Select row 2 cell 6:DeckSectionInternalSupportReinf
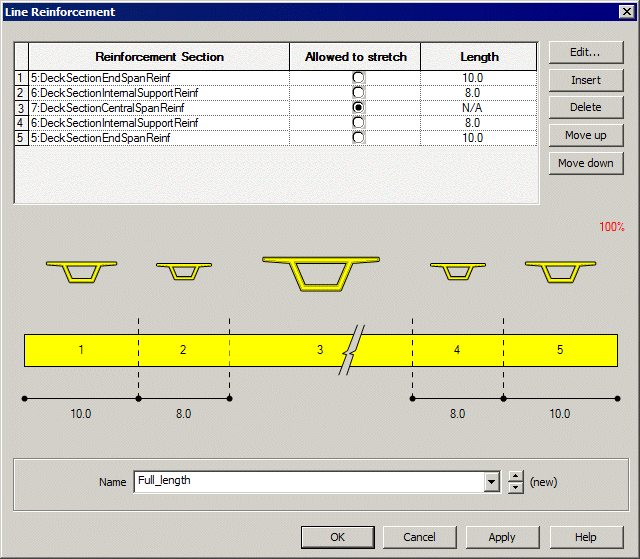Image resolution: width=640 pixels, height=559 pixels. [159, 93]
